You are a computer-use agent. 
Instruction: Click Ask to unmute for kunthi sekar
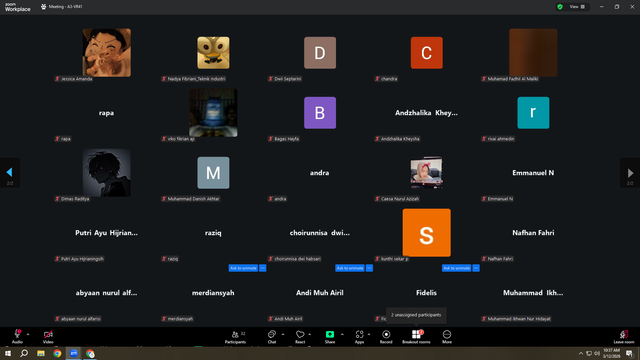(x=456, y=268)
